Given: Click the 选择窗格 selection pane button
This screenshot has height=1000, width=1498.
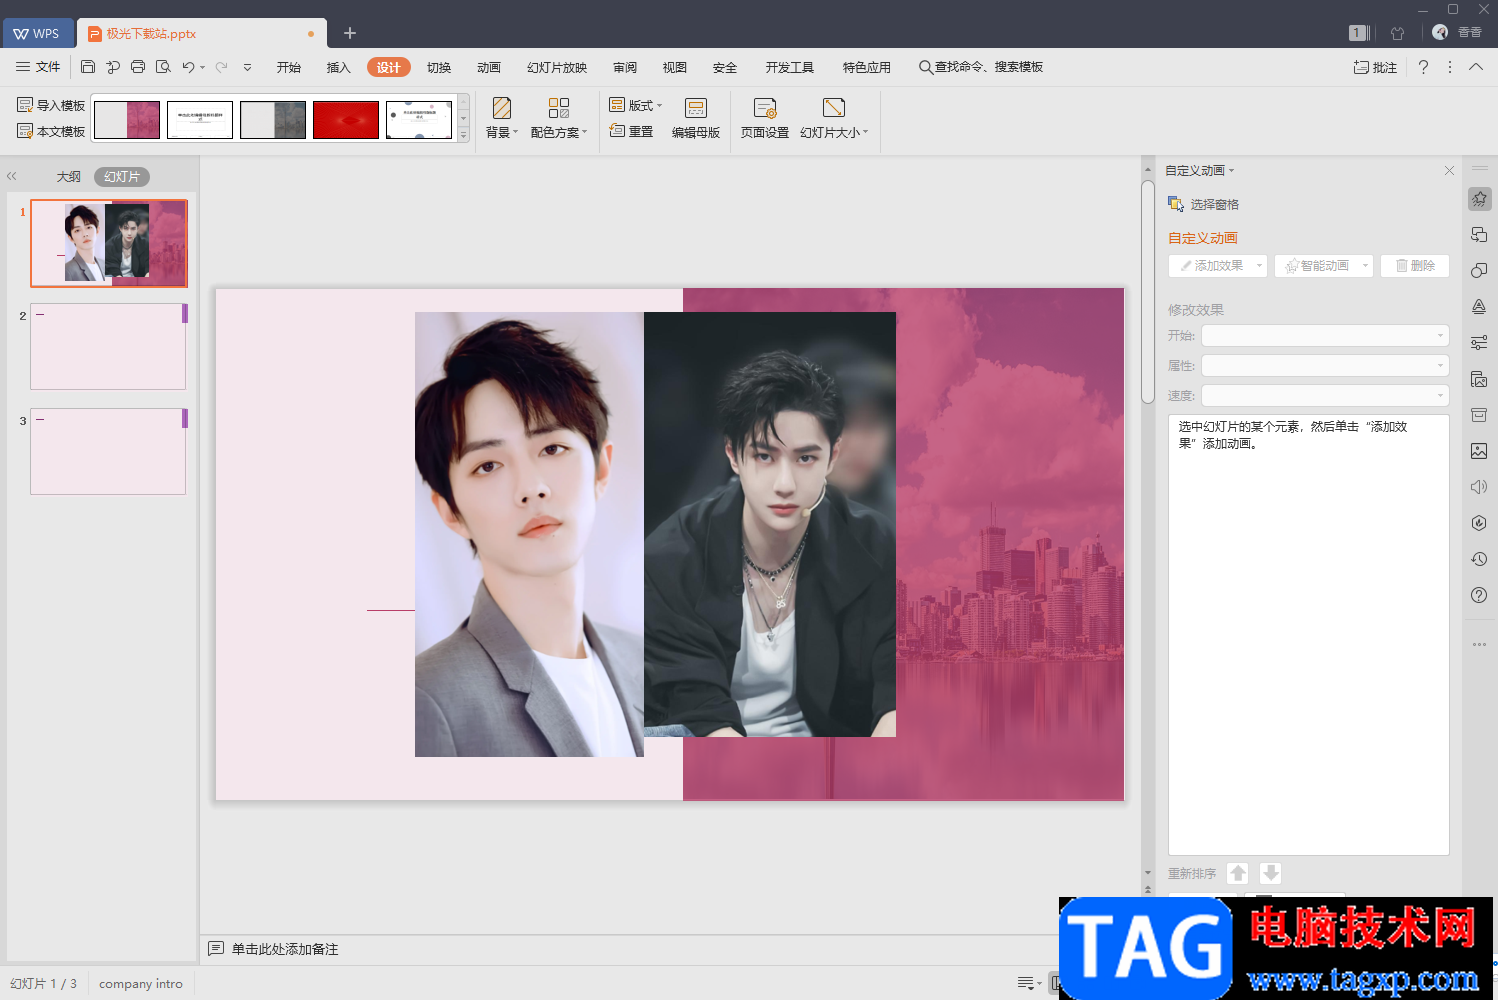Looking at the screenshot, I should pos(1204,204).
